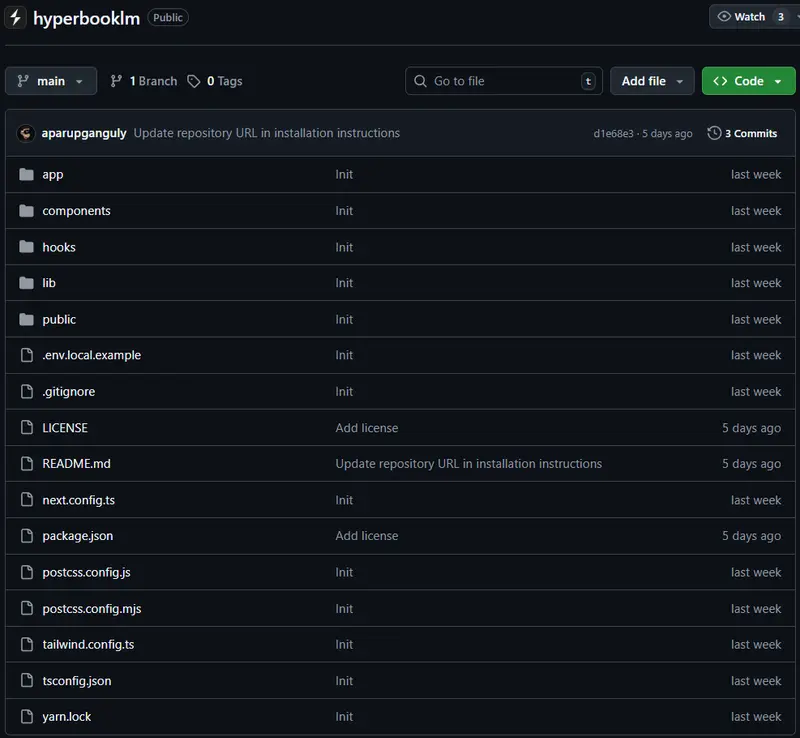Open the green Code dropdown
The height and width of the screenshot is (738, 800).
click(x=748, y=81)
